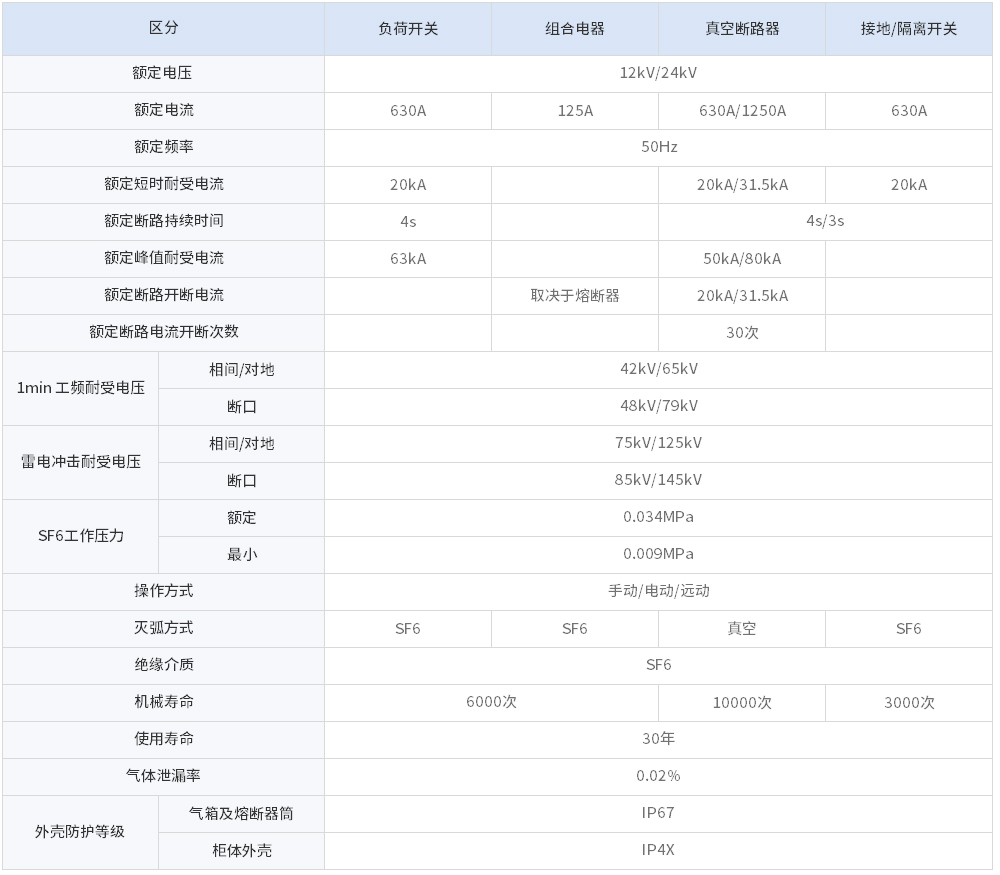
Task: Click the 额定峰值耐受电流 label
Action: pos(163,258)
